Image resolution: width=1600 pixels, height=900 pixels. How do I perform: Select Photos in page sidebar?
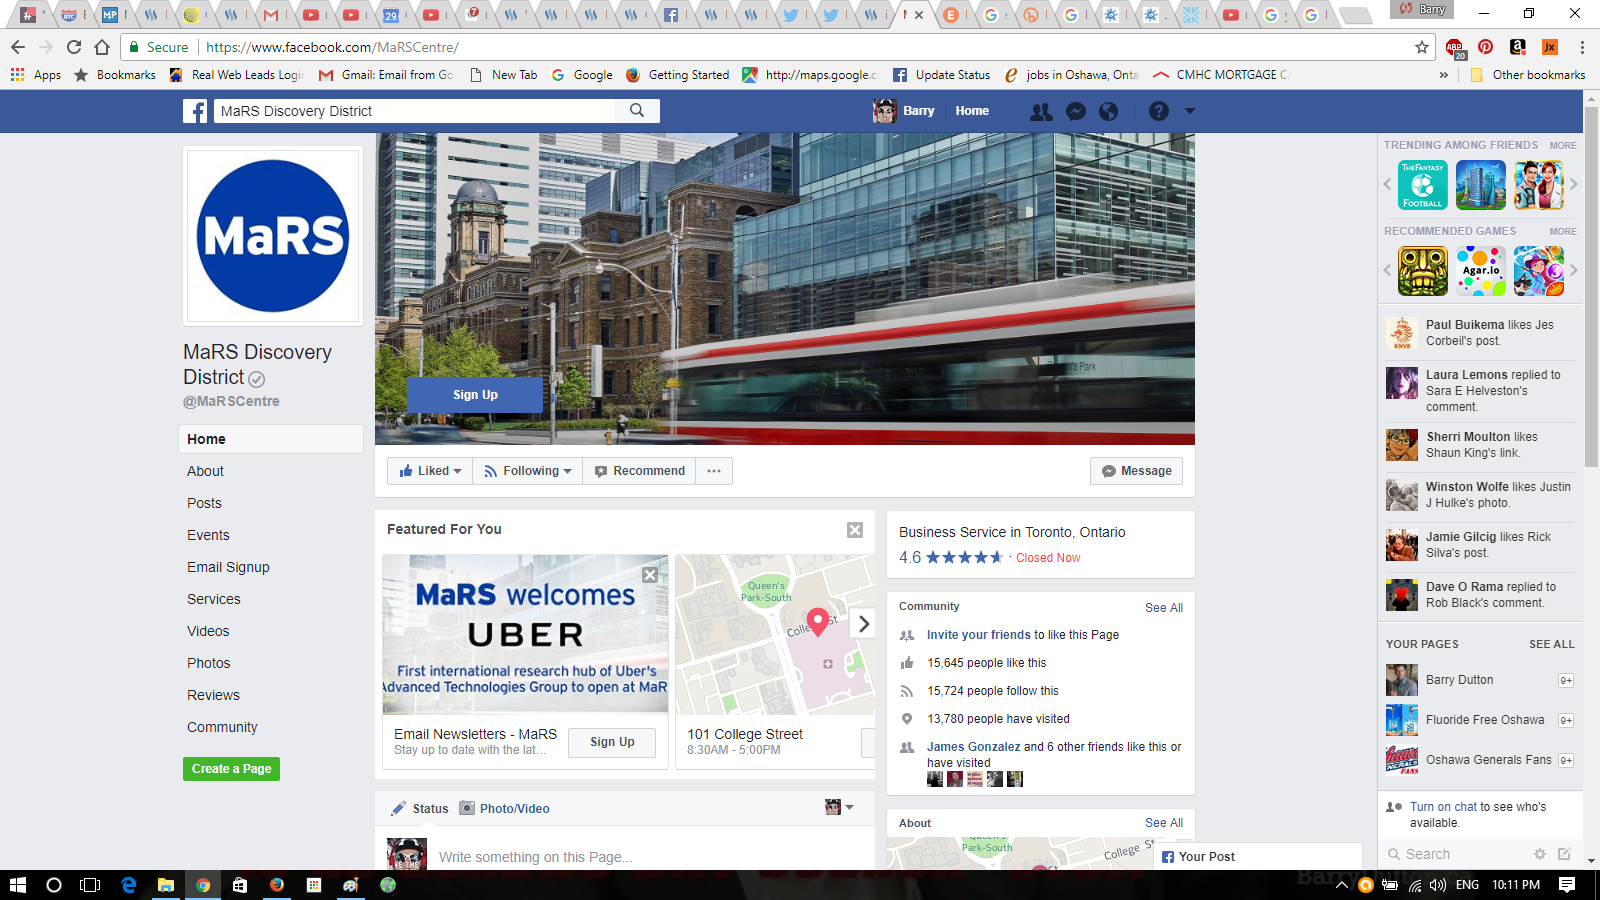point(208,663)
